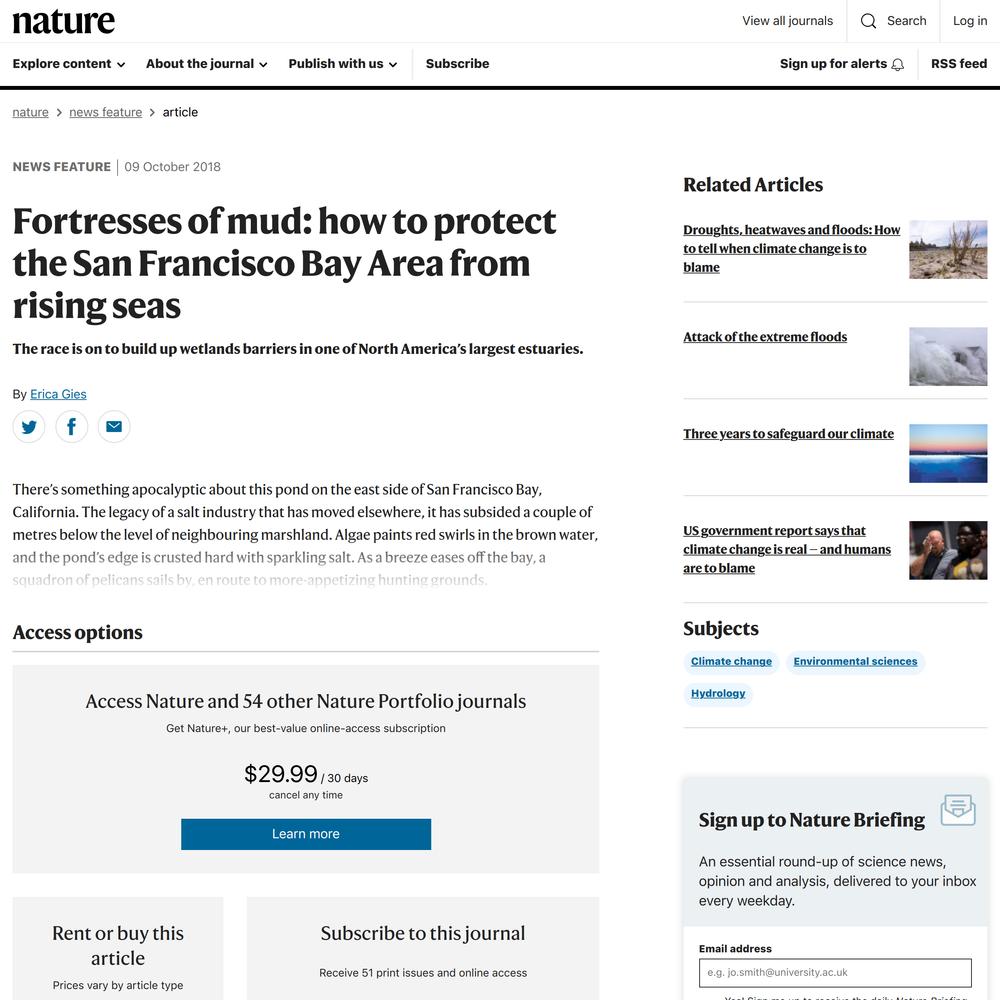The width and height of the screenshot is (1000, 1000).
Task: Open Attack of the extreme floods thumbnail
Action: (948, 357)
